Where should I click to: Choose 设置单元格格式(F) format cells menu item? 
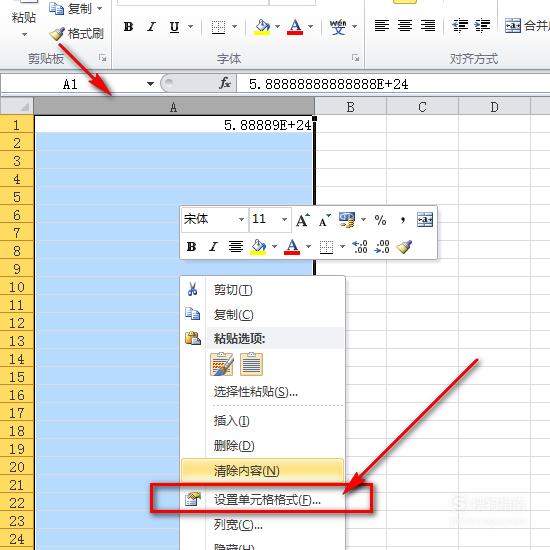(263, 499)
